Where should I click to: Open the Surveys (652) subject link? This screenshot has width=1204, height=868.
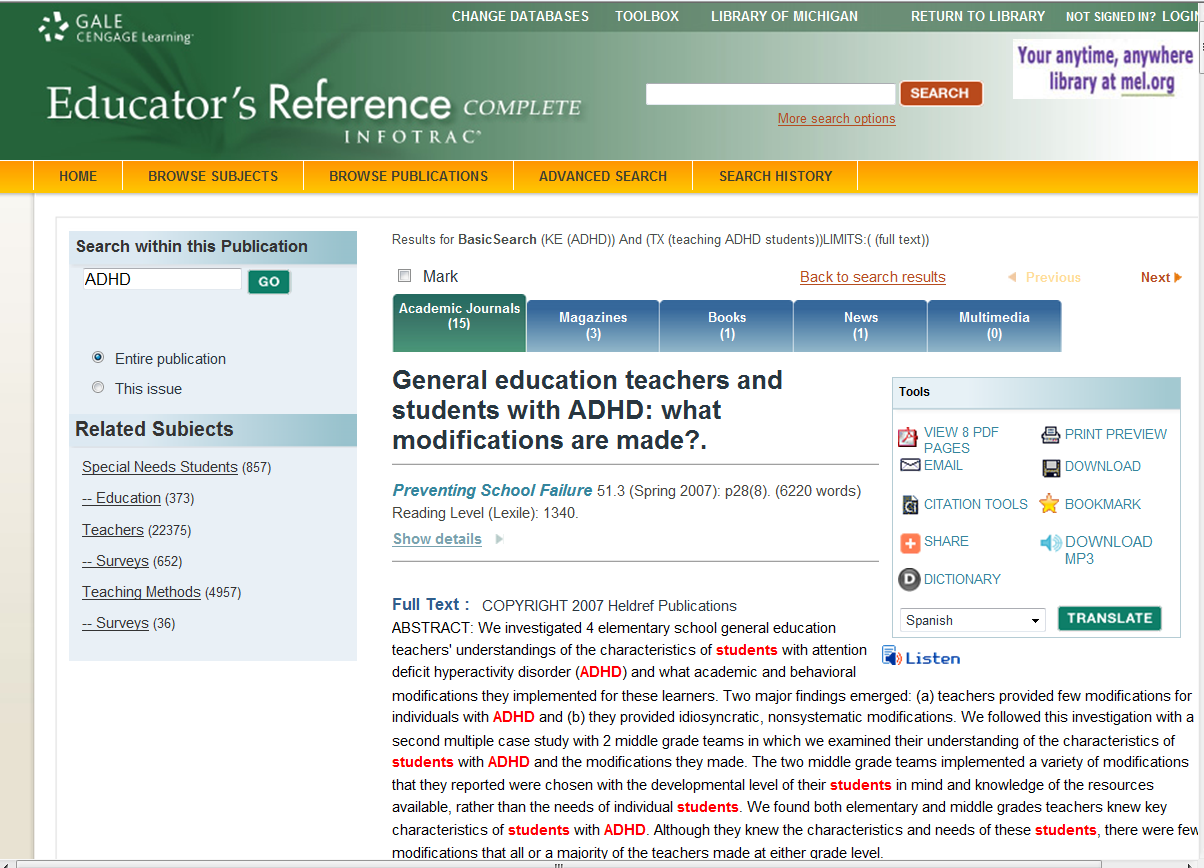tap(116, 561)
